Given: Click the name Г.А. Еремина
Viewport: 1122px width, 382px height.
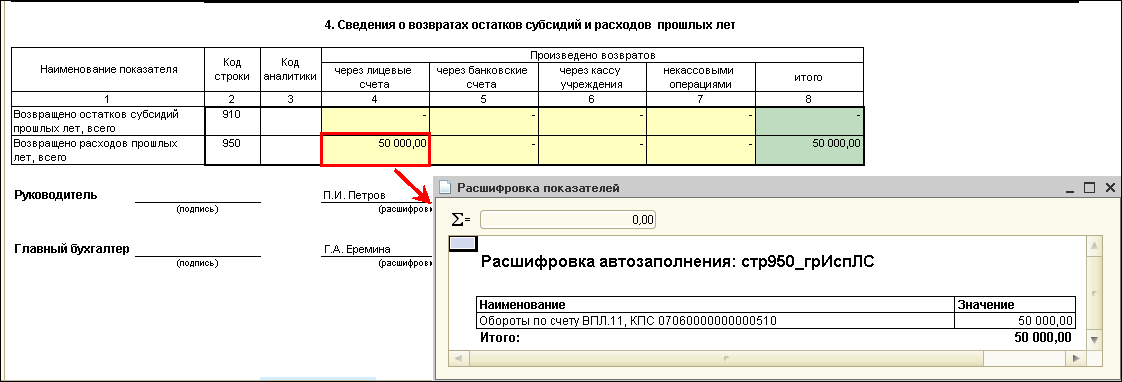Looking at the screenshot, I should (x=357, y=250).
